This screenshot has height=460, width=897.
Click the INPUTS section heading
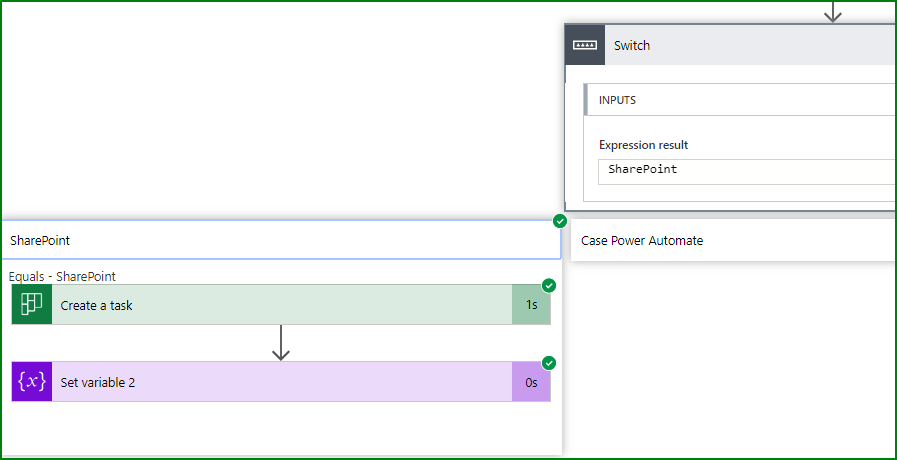(x=617, y=100)
